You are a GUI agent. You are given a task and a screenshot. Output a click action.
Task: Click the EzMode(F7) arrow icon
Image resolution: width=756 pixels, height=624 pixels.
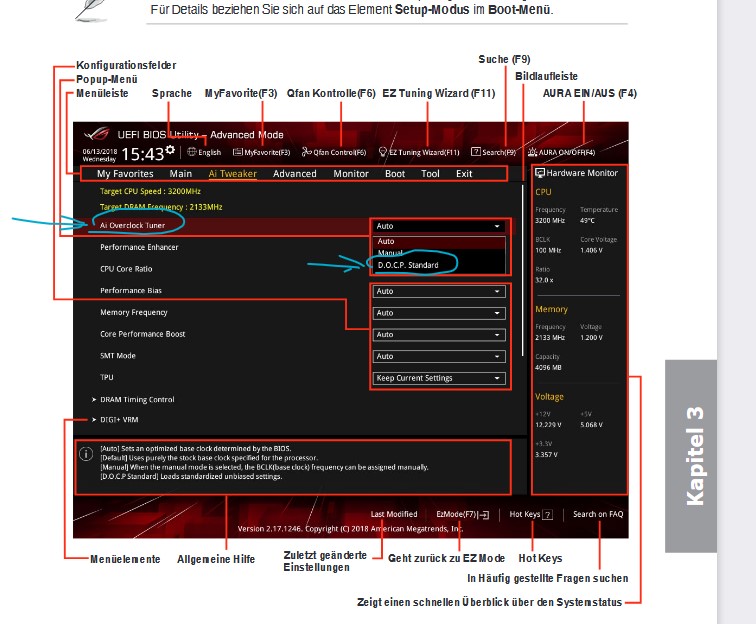(484, 515)
